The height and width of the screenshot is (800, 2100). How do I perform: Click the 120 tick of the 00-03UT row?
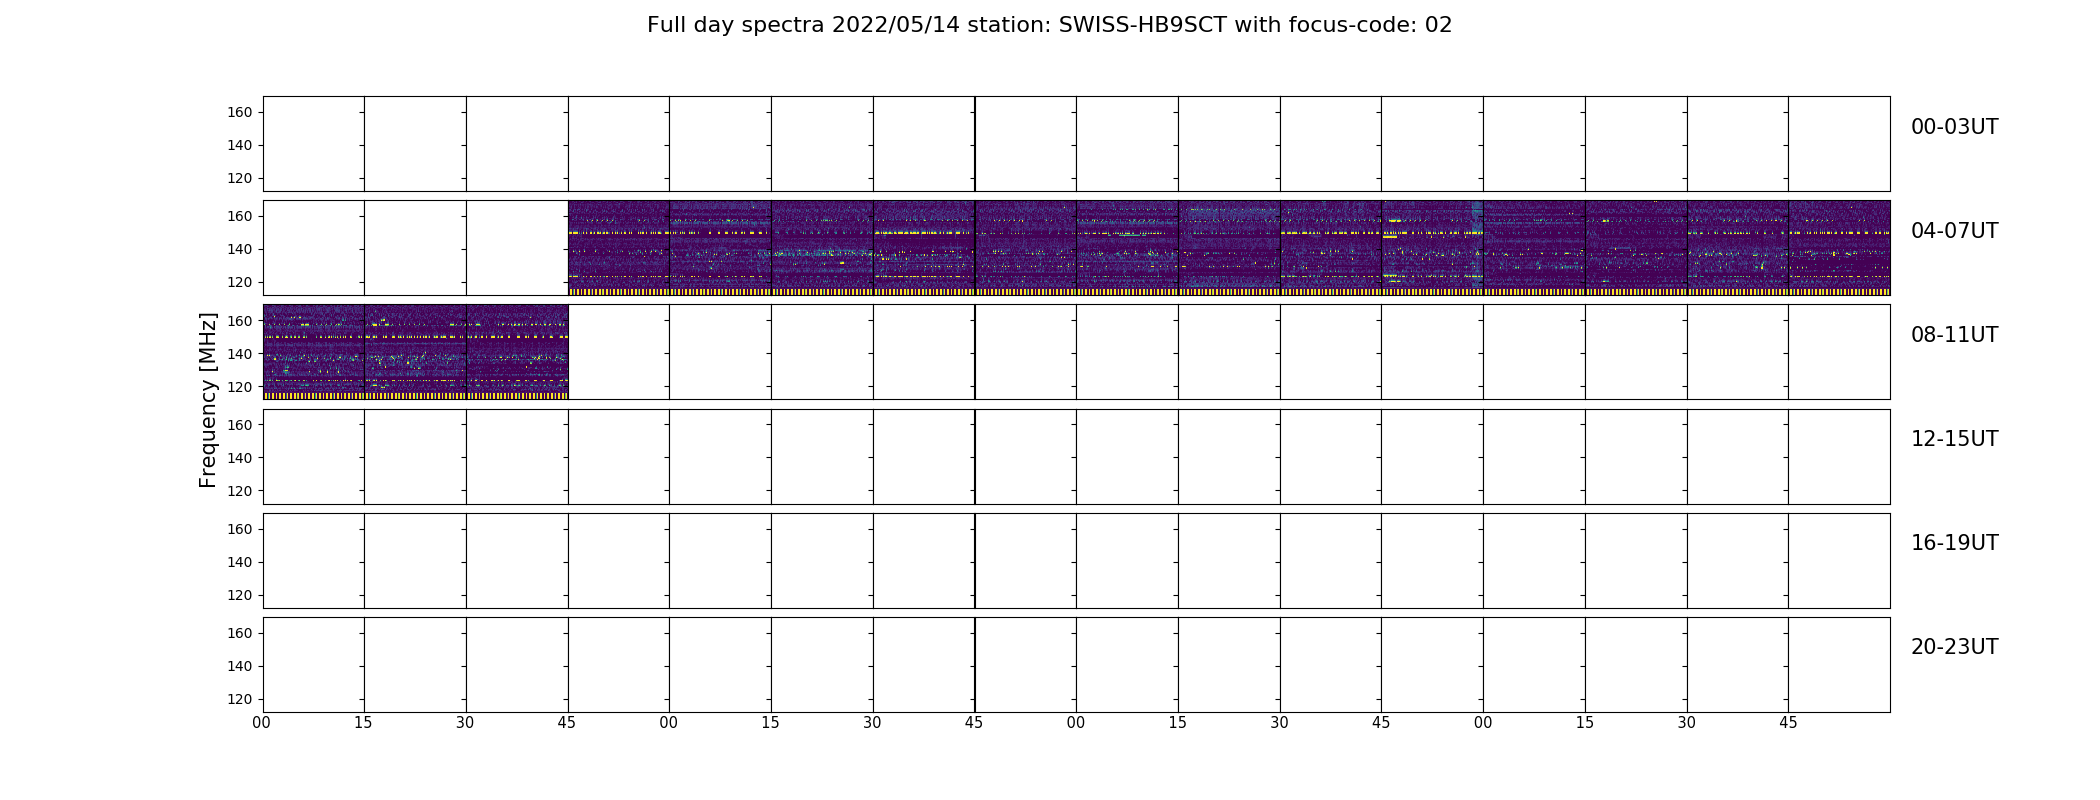coord(240,178)
